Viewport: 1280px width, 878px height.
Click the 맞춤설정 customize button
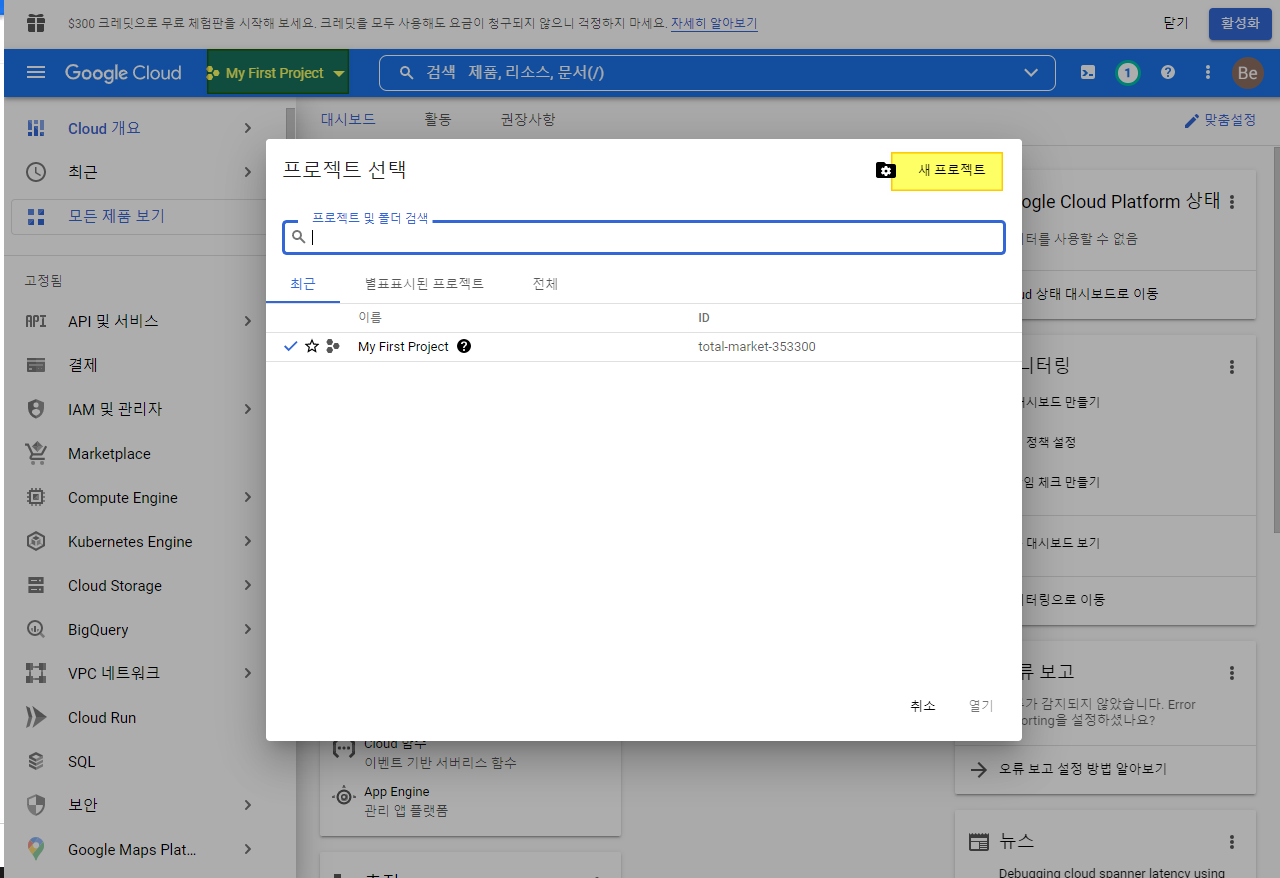click(1220, 120)
